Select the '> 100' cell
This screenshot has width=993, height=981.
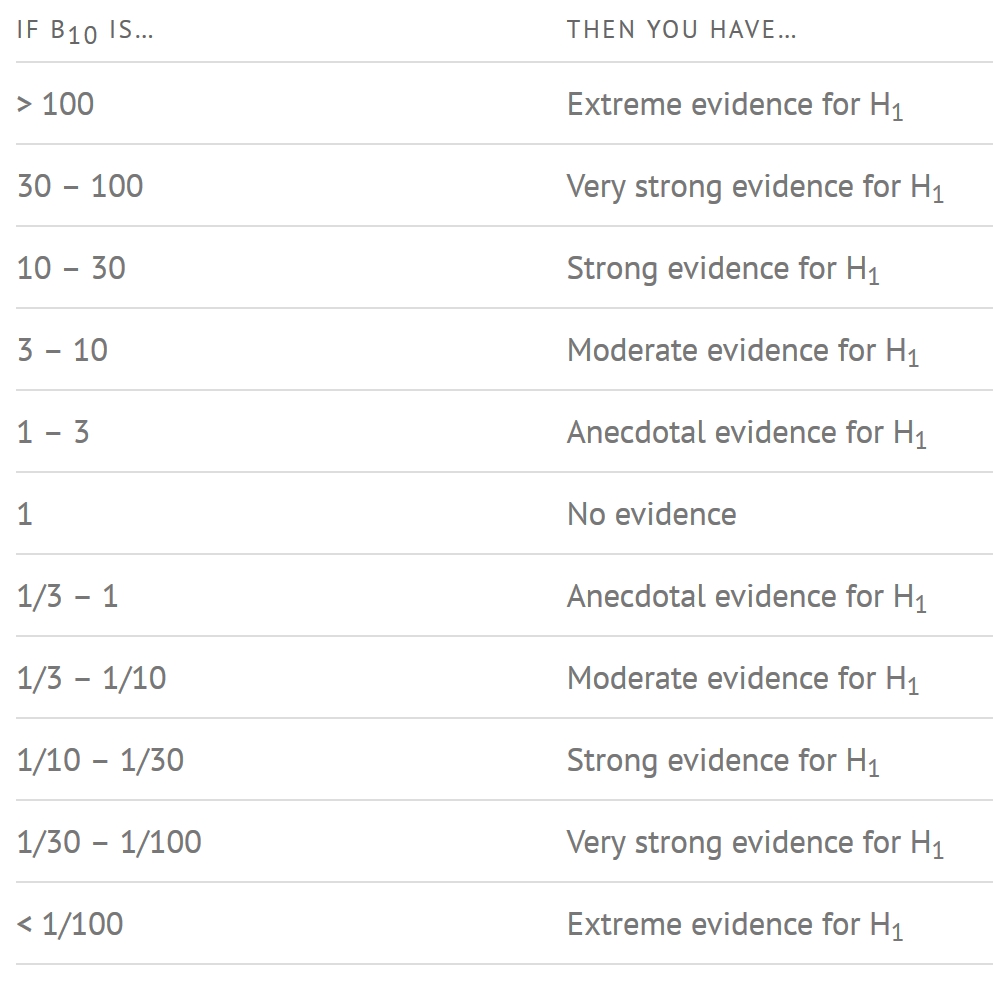click(x=56, y=104)
